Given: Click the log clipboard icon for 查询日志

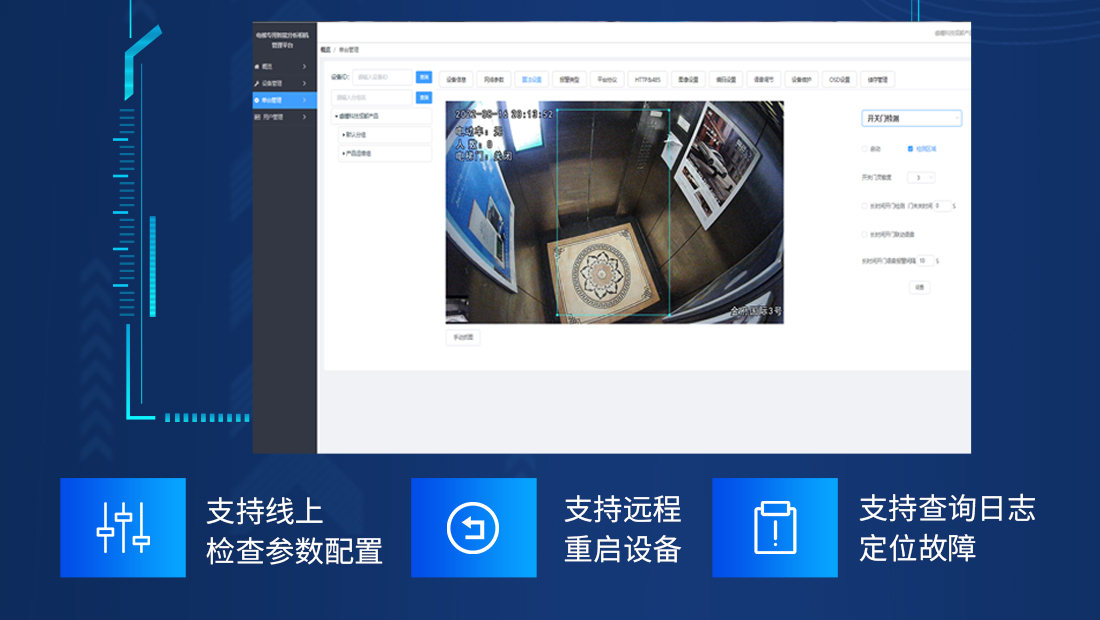Looking at the screenshot, I should pos(774,527).
